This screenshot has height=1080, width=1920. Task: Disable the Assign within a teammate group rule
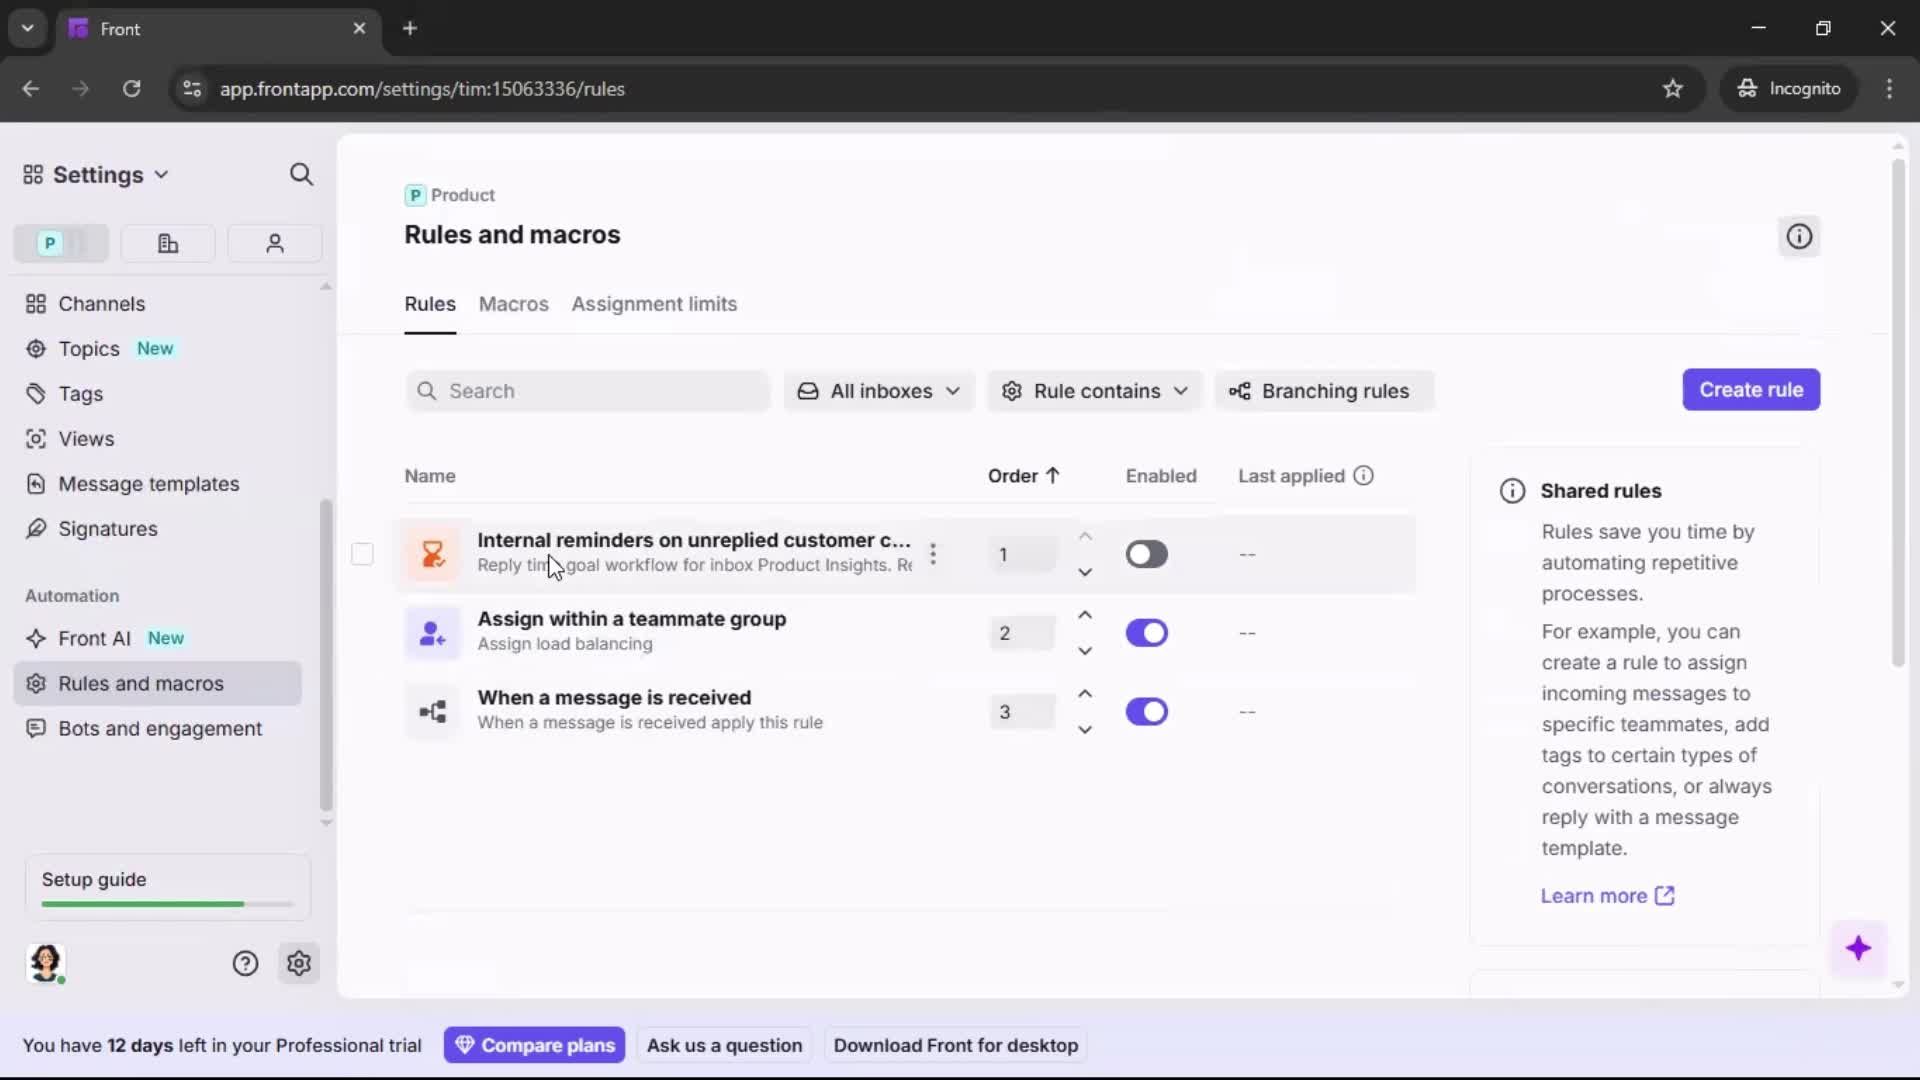coord(1147,632)
